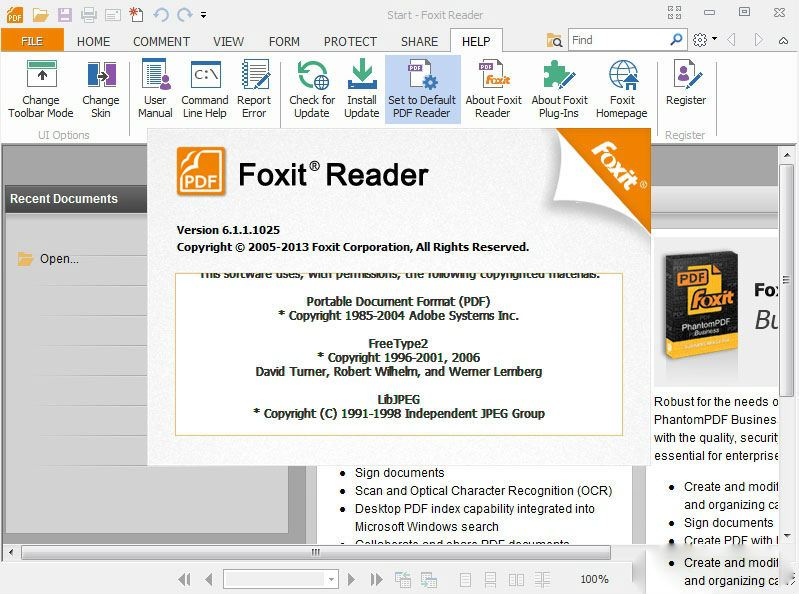Screen dimensions: 799x594
Task: Open the Change Skin option
Action: coord(101,89)
